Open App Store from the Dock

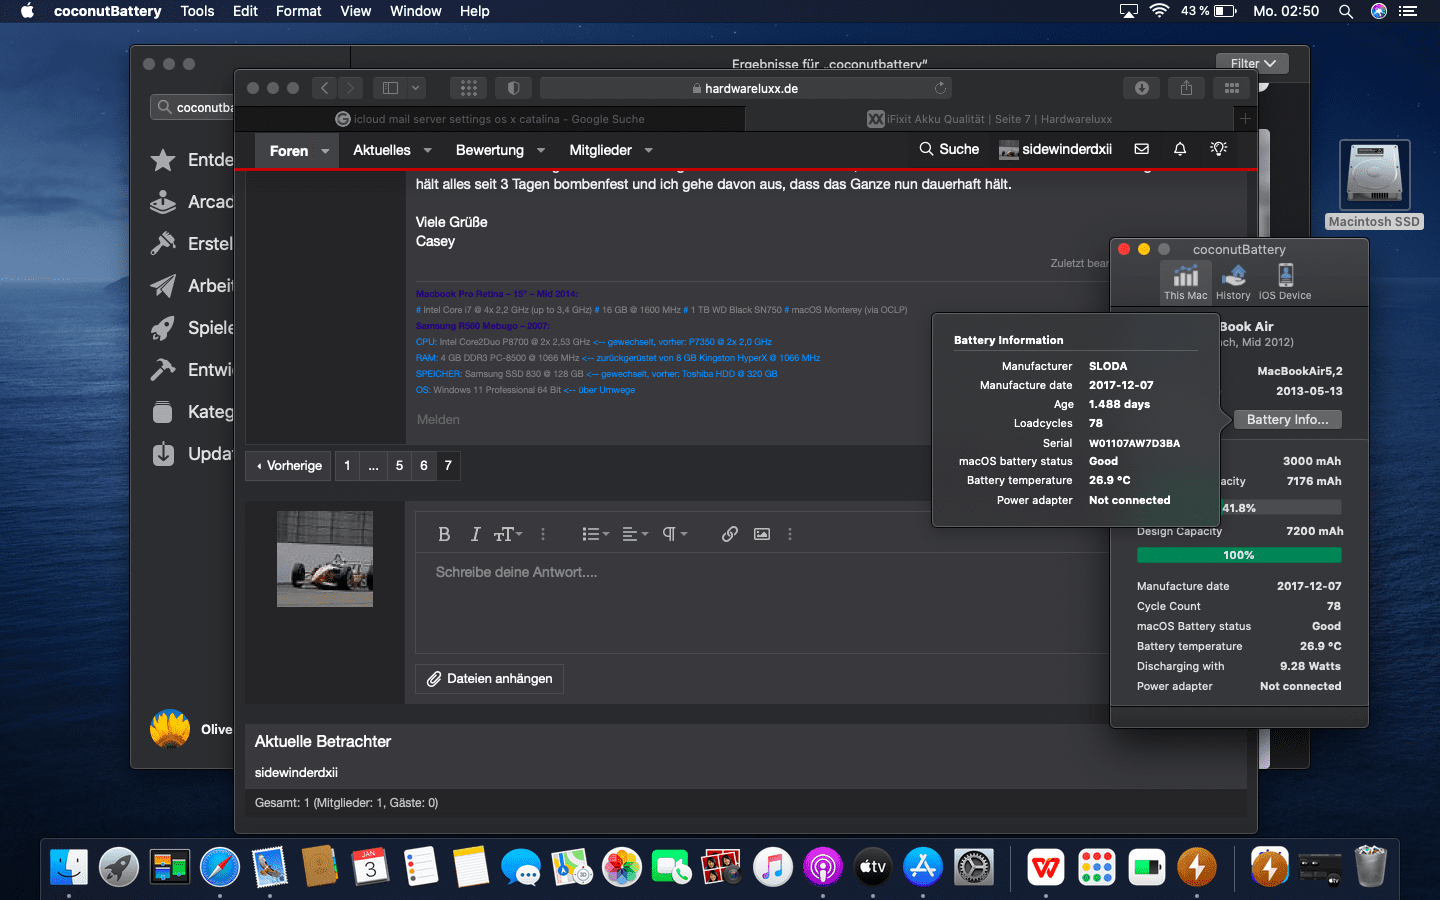[923, 867]
